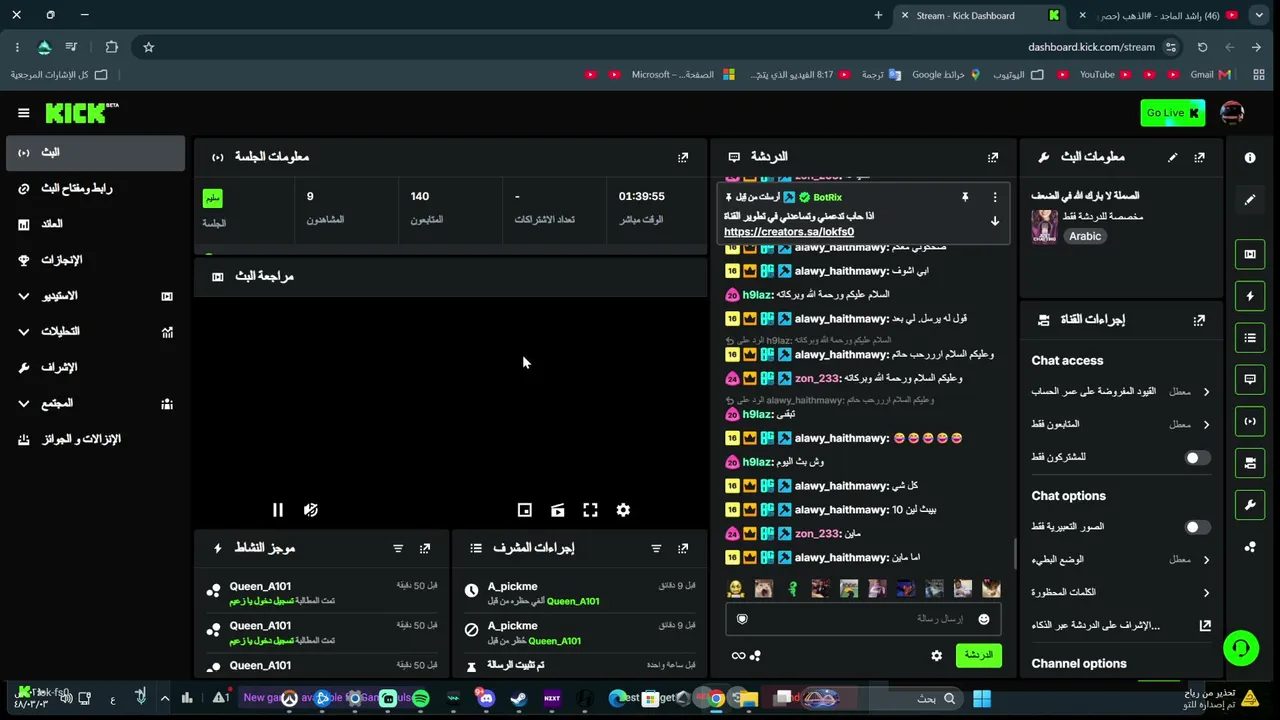The width and height of the screenshot is (1280, 720).
Task: Toggle theater mode on stream preview
Action: 557,510
